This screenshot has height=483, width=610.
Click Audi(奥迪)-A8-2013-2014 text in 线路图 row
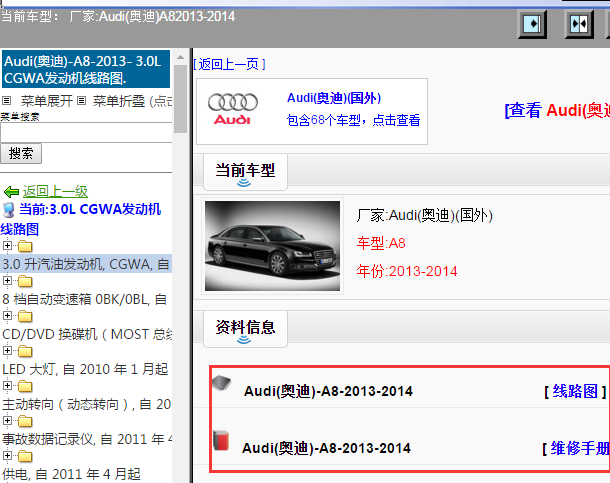[328, 391]
